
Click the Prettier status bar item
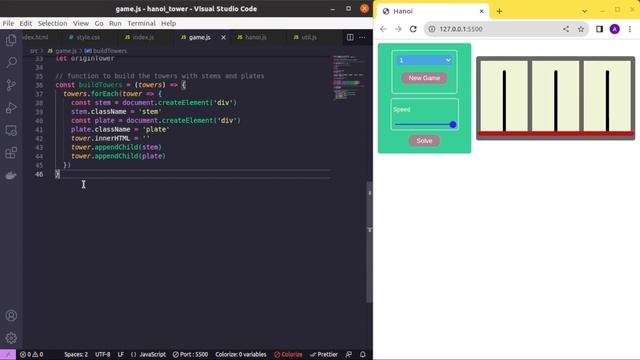(x=324, y=354)
